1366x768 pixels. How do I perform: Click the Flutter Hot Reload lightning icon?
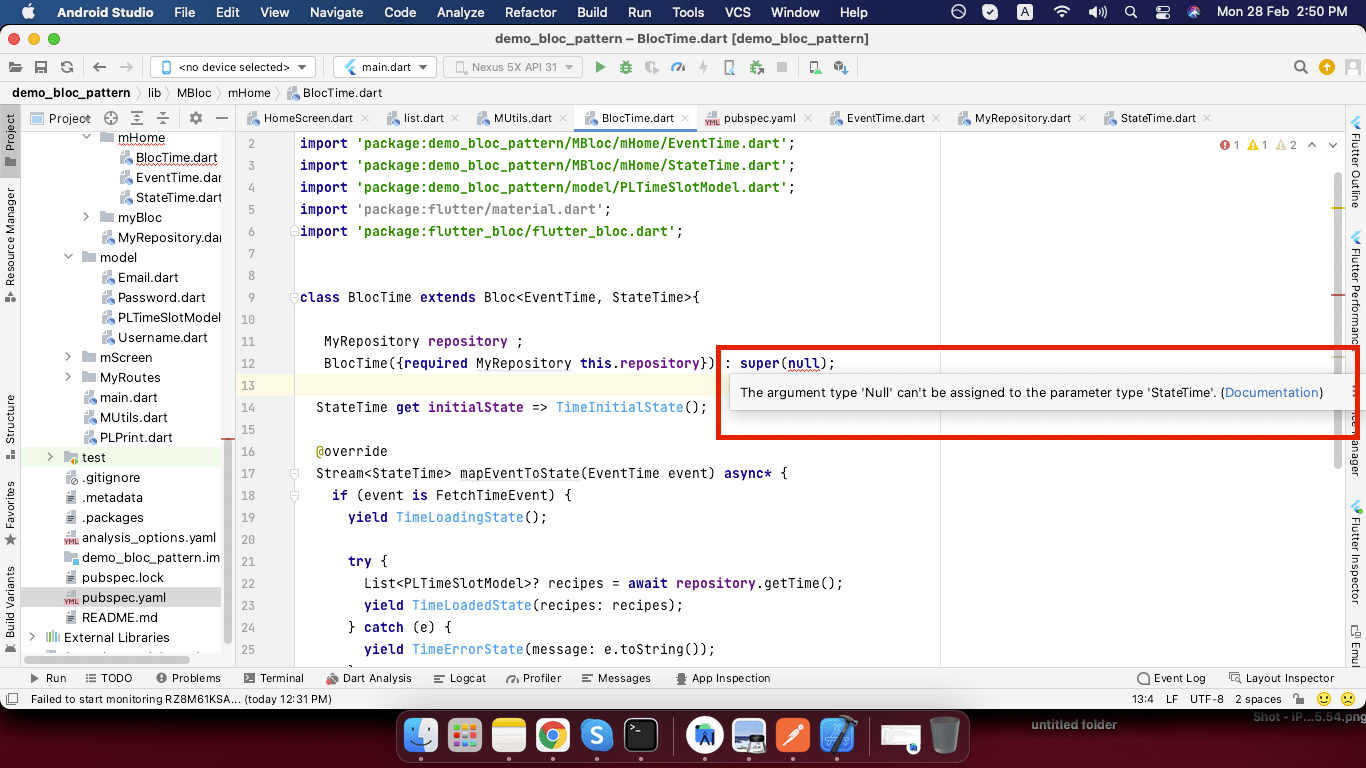704,67
